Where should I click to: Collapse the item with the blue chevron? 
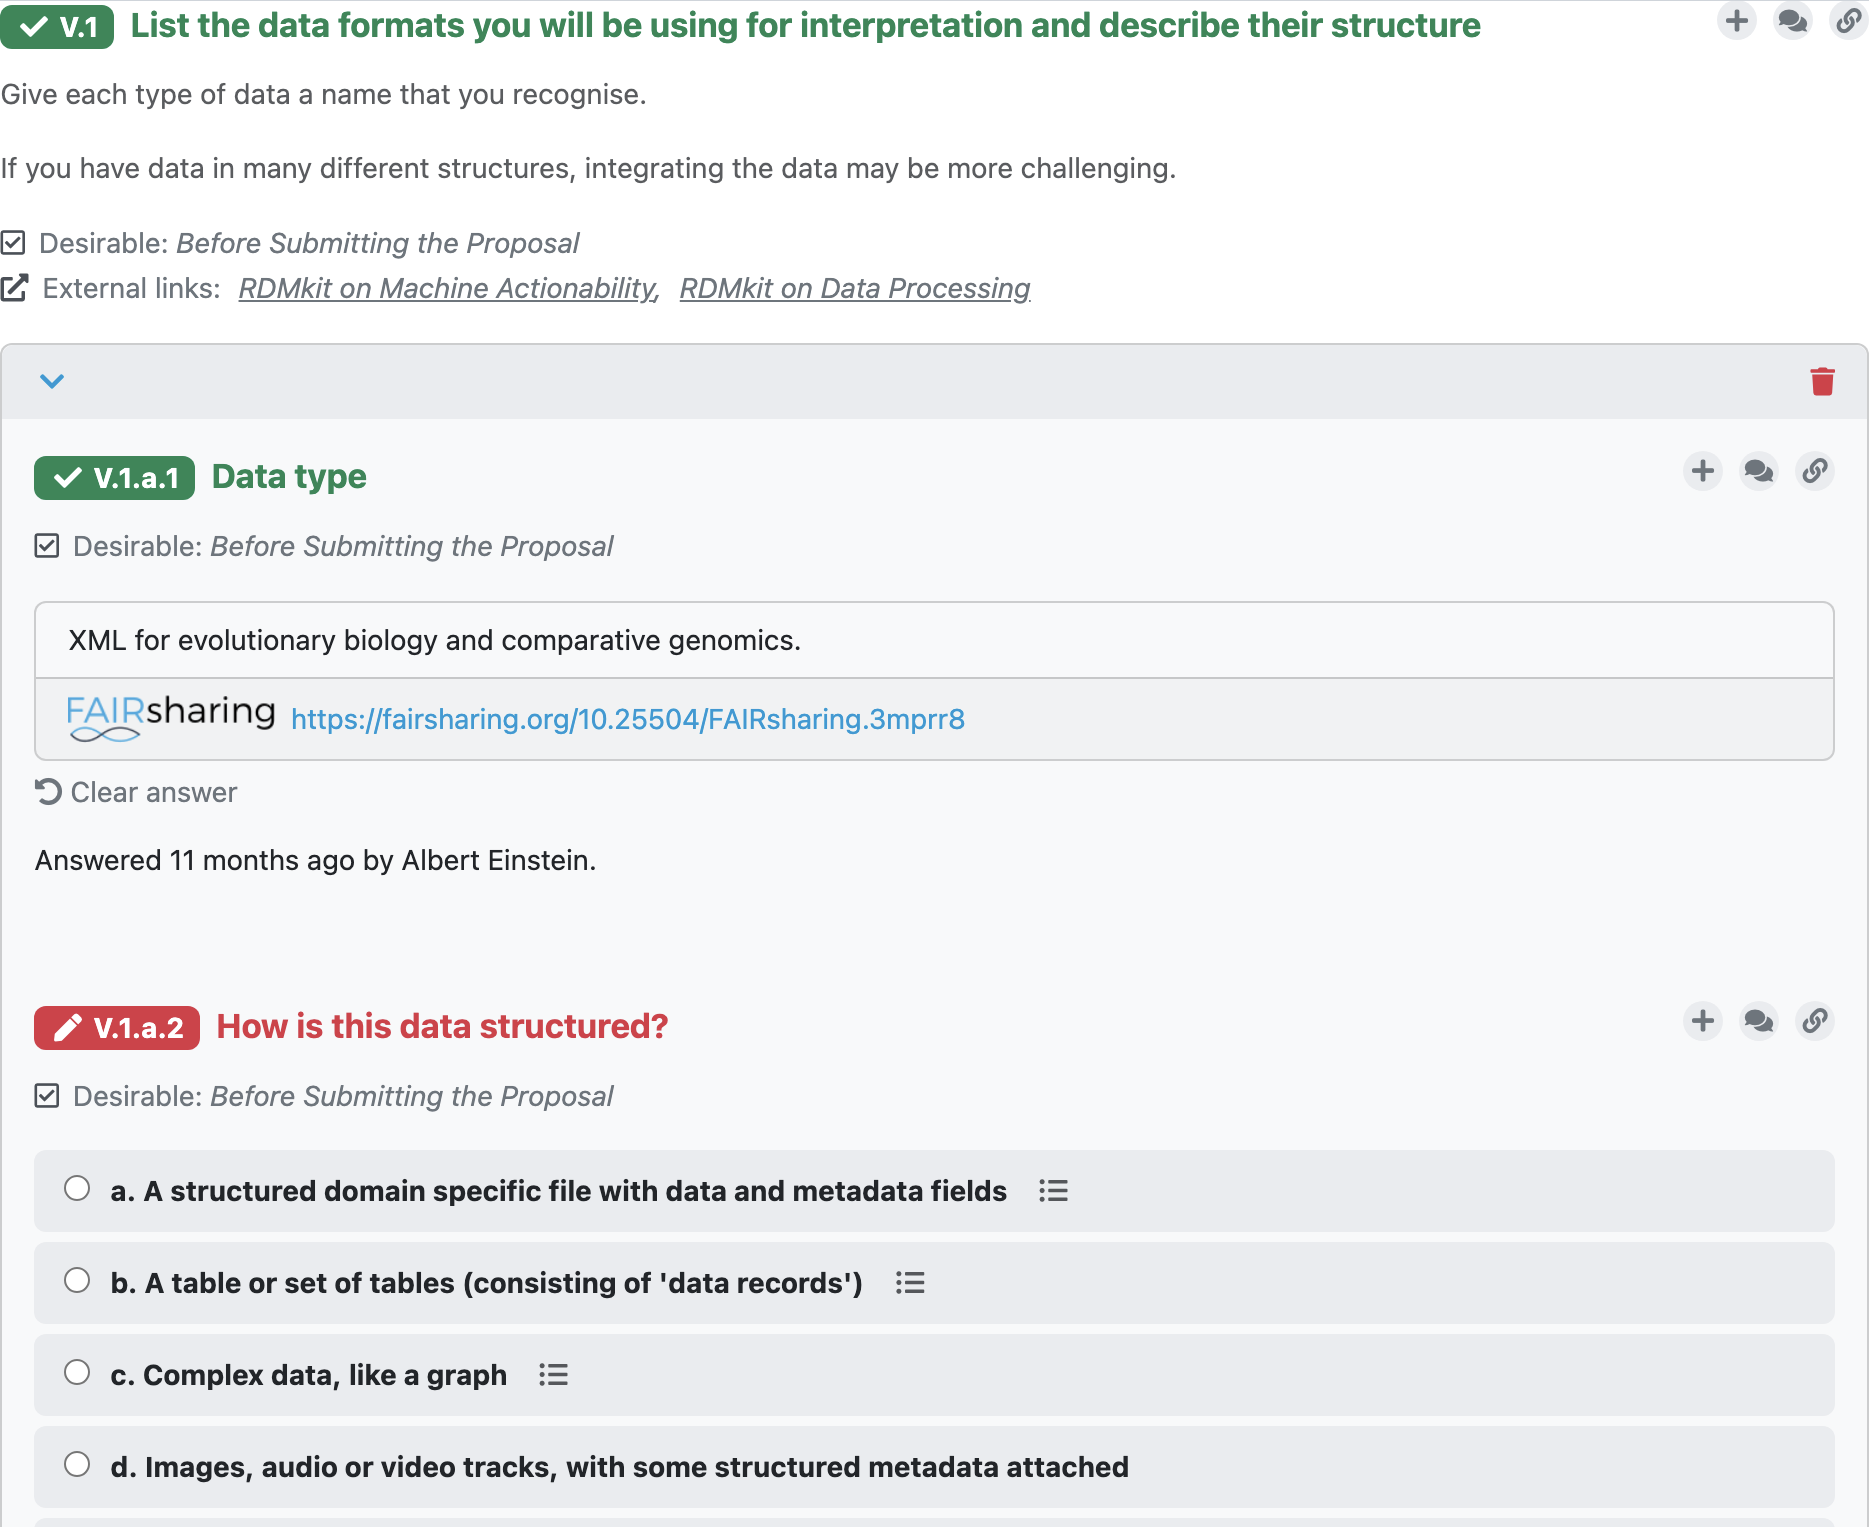[x=52, y=381]
